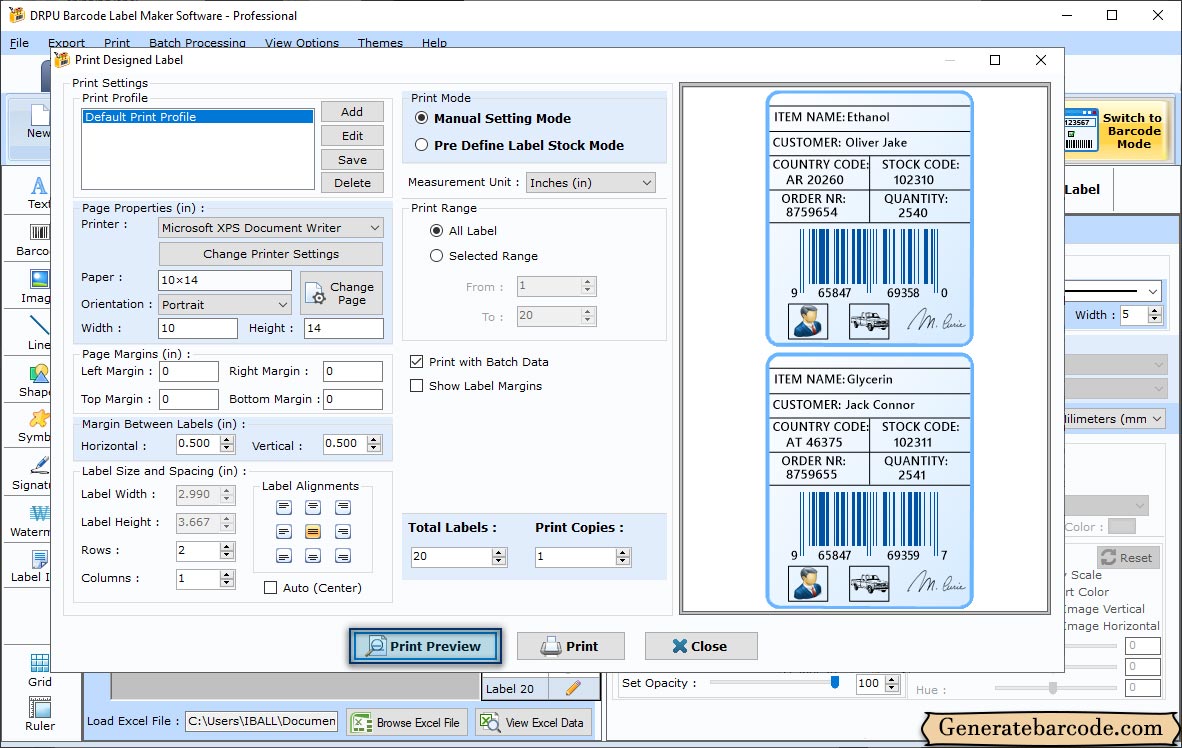Click Save print profile button
This screenshot has height=748, width=1182.
(352, 160)
